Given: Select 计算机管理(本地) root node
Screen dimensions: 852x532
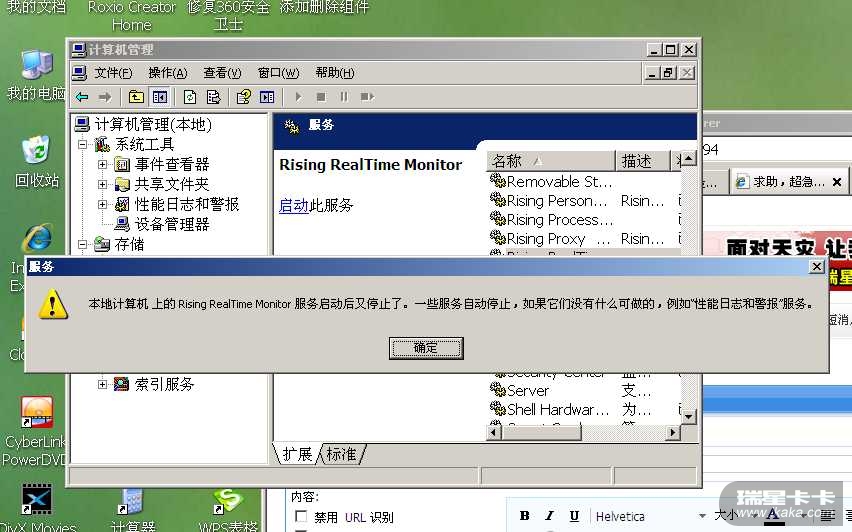Looking at the screenshot, I should [x=153, y=124].
